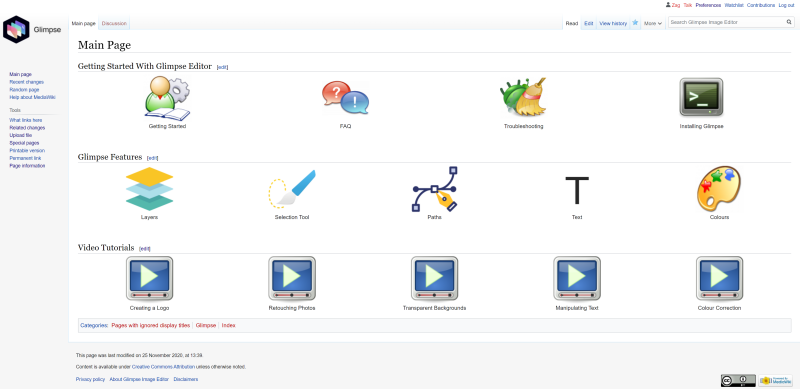This screenshot has height=389, width=800.
Task: Go to Main page in sidebar
Action: pos(20,75)
